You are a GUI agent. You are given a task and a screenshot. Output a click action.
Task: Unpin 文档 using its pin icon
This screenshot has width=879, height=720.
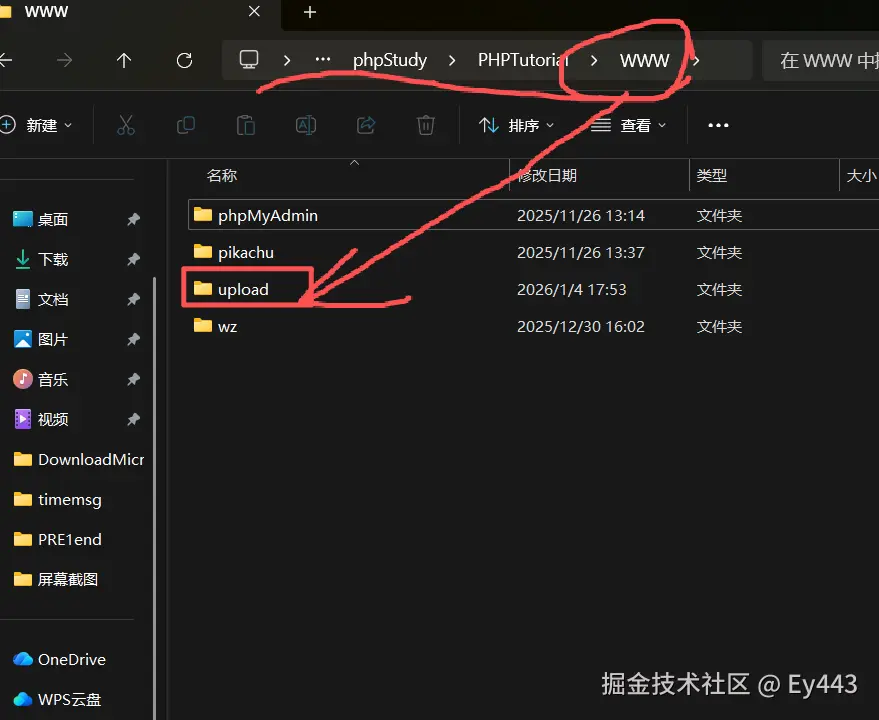[133, 299]
